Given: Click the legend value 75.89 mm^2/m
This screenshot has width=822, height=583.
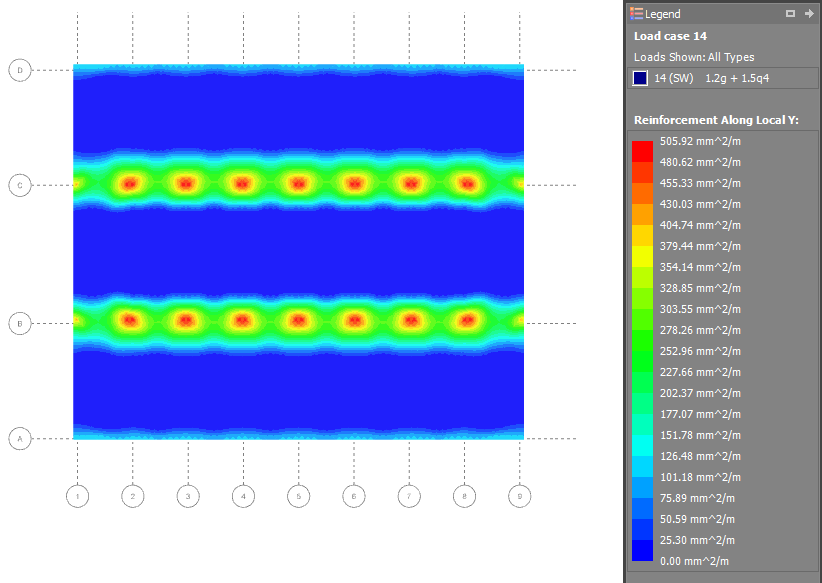Looking at the screenshot, I should click(x=697, y=498).
